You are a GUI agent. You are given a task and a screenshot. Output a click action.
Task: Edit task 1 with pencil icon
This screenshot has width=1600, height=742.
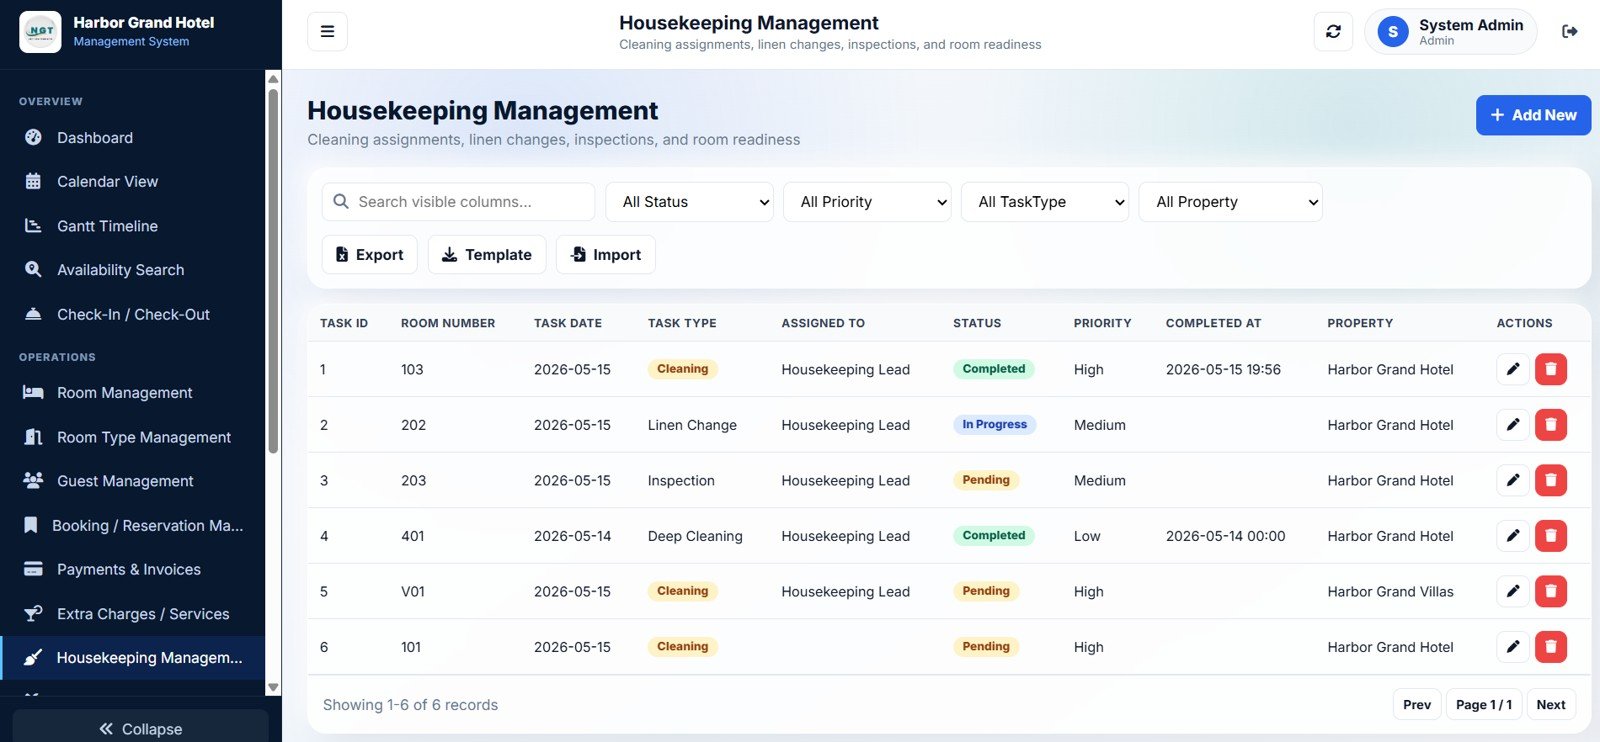point(1513,369)
